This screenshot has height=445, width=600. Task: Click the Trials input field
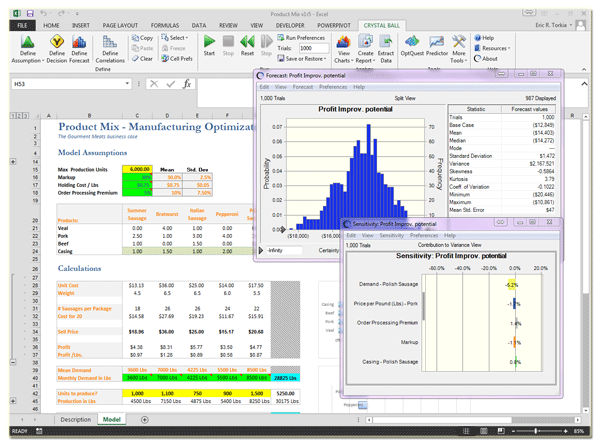[314, 48]
